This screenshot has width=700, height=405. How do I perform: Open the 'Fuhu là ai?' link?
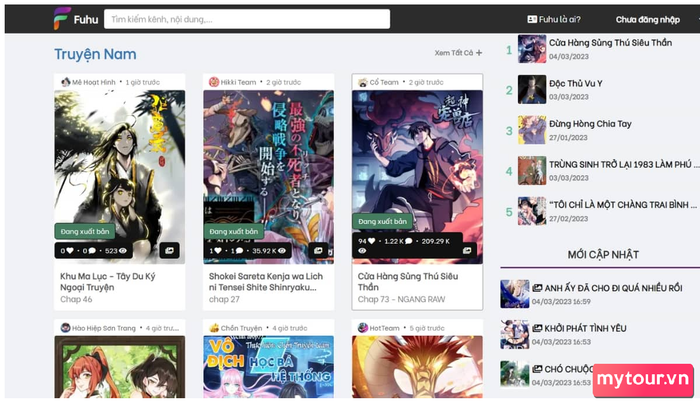tap(554, 19)
